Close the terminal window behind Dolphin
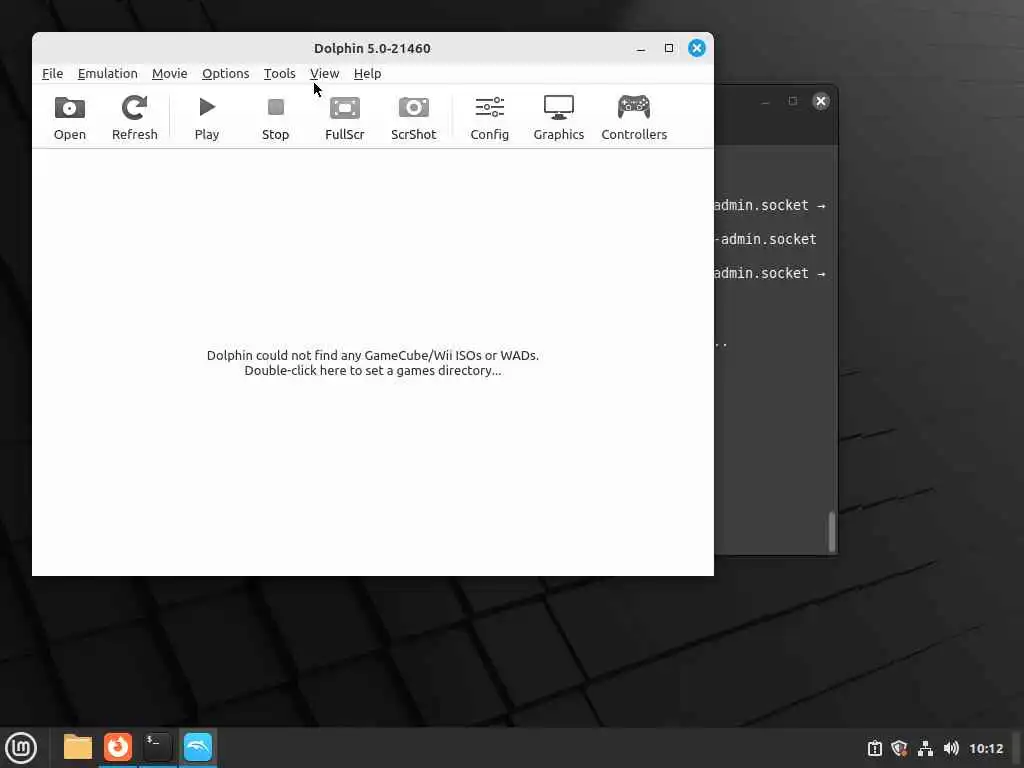Image resolution: width=1024 pixels, height=768 pixels. [x=821, y=101]
